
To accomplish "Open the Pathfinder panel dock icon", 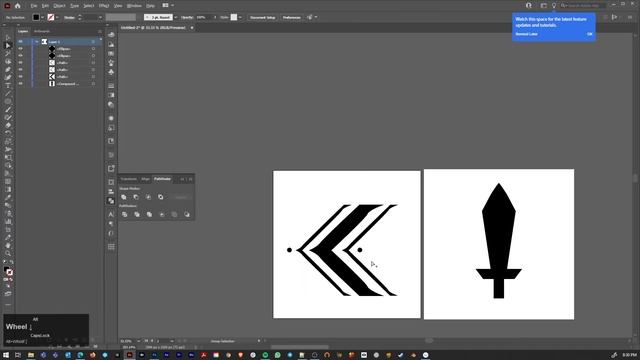I will coord(111,200).
